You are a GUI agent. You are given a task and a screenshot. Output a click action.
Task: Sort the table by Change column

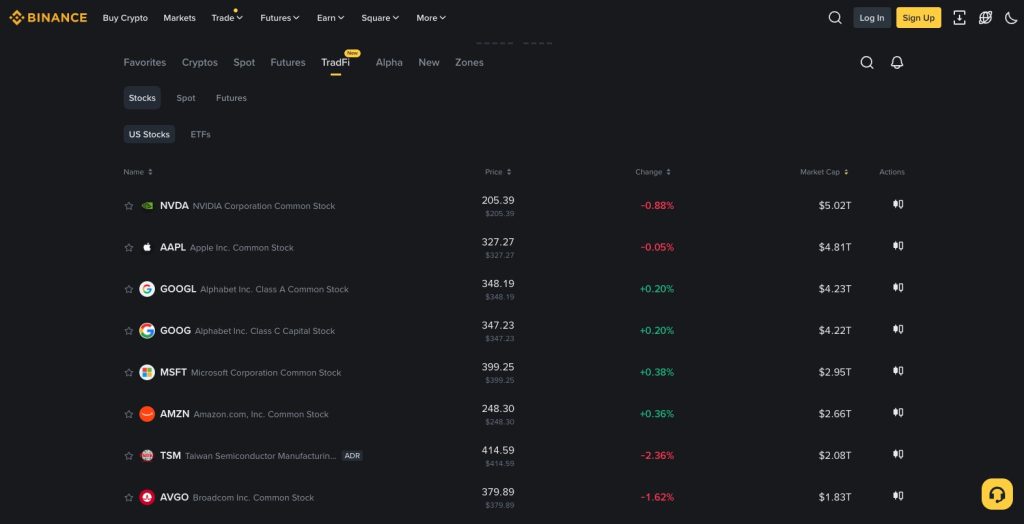click(x=653, y=172)
